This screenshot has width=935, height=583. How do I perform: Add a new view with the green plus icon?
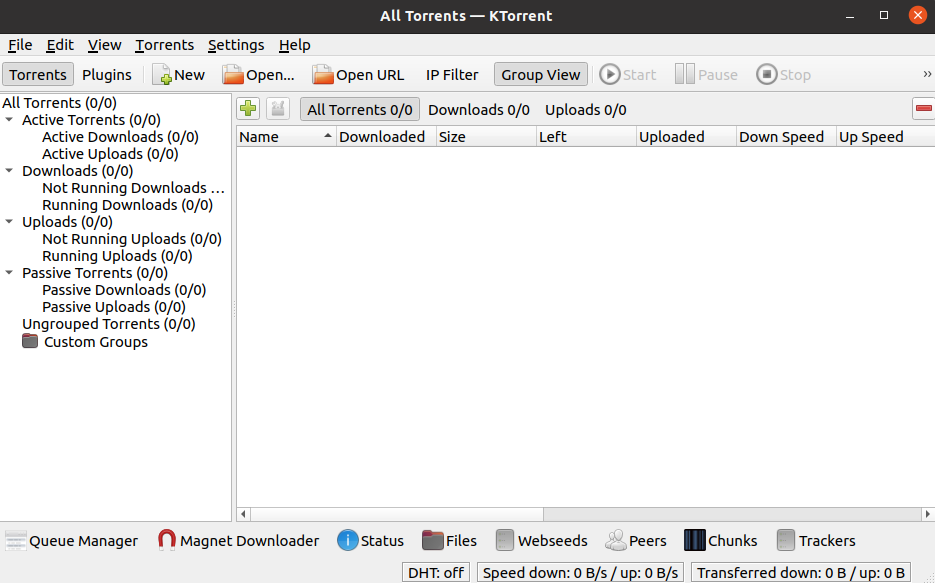(x=247, y=108)
